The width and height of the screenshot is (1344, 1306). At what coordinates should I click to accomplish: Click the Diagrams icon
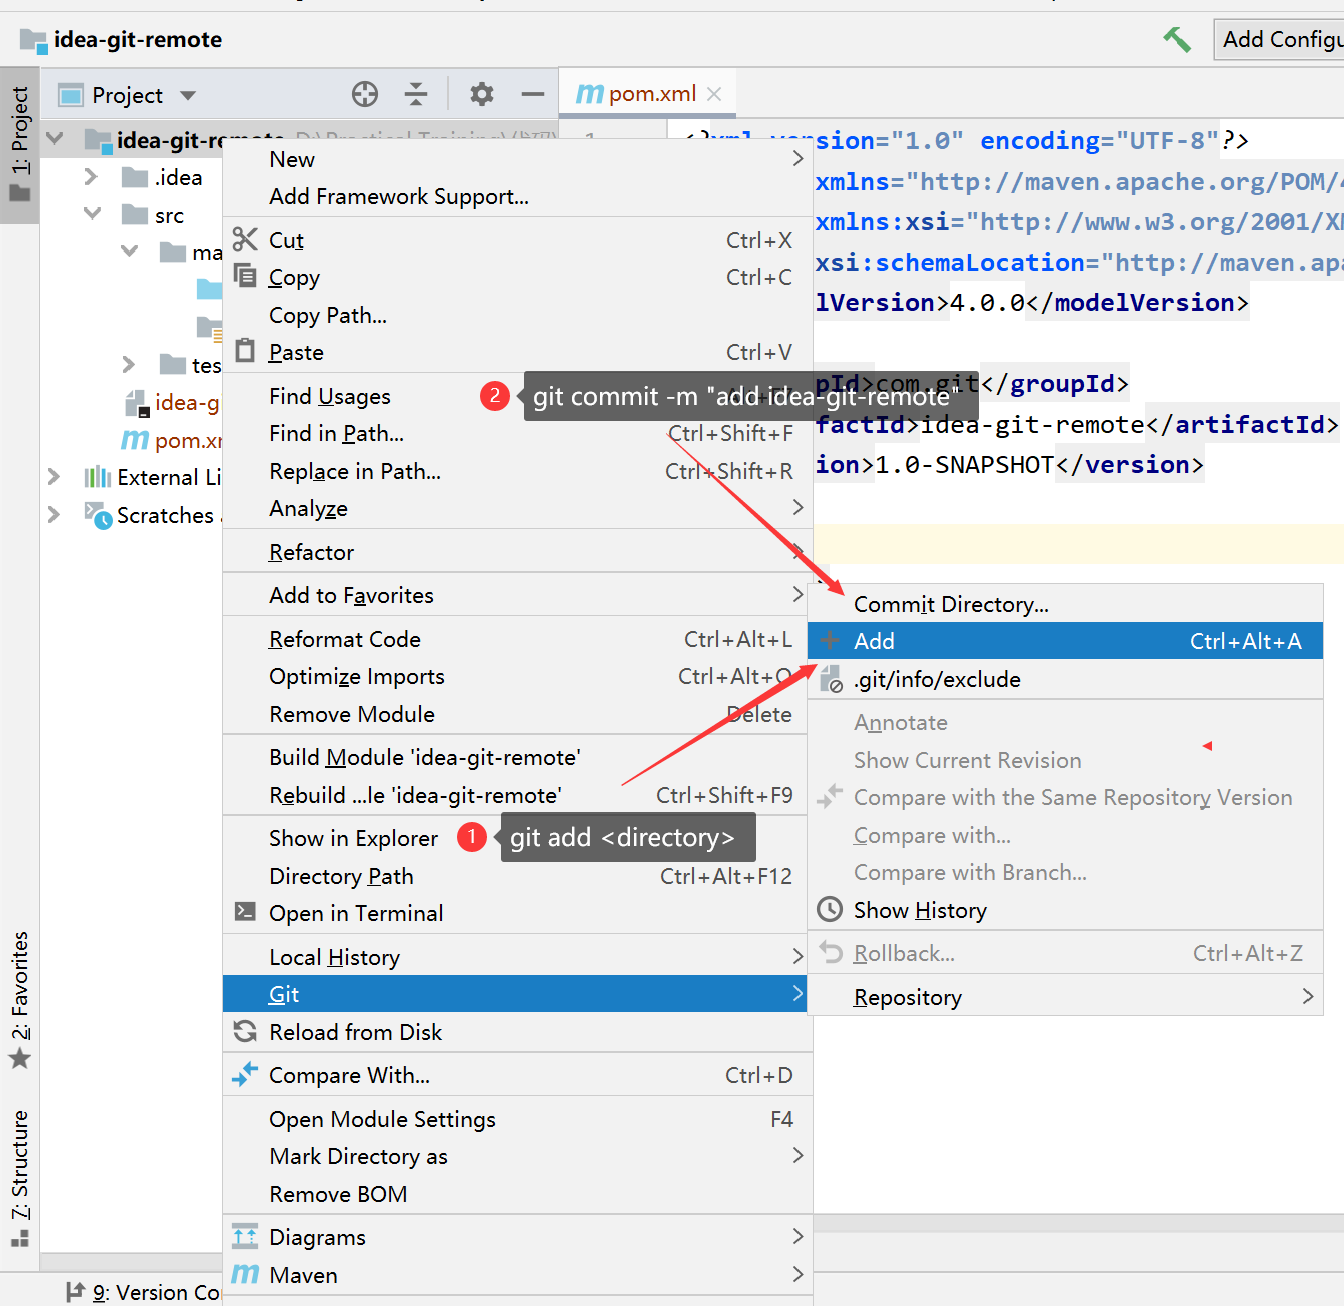click(245, 1237)
